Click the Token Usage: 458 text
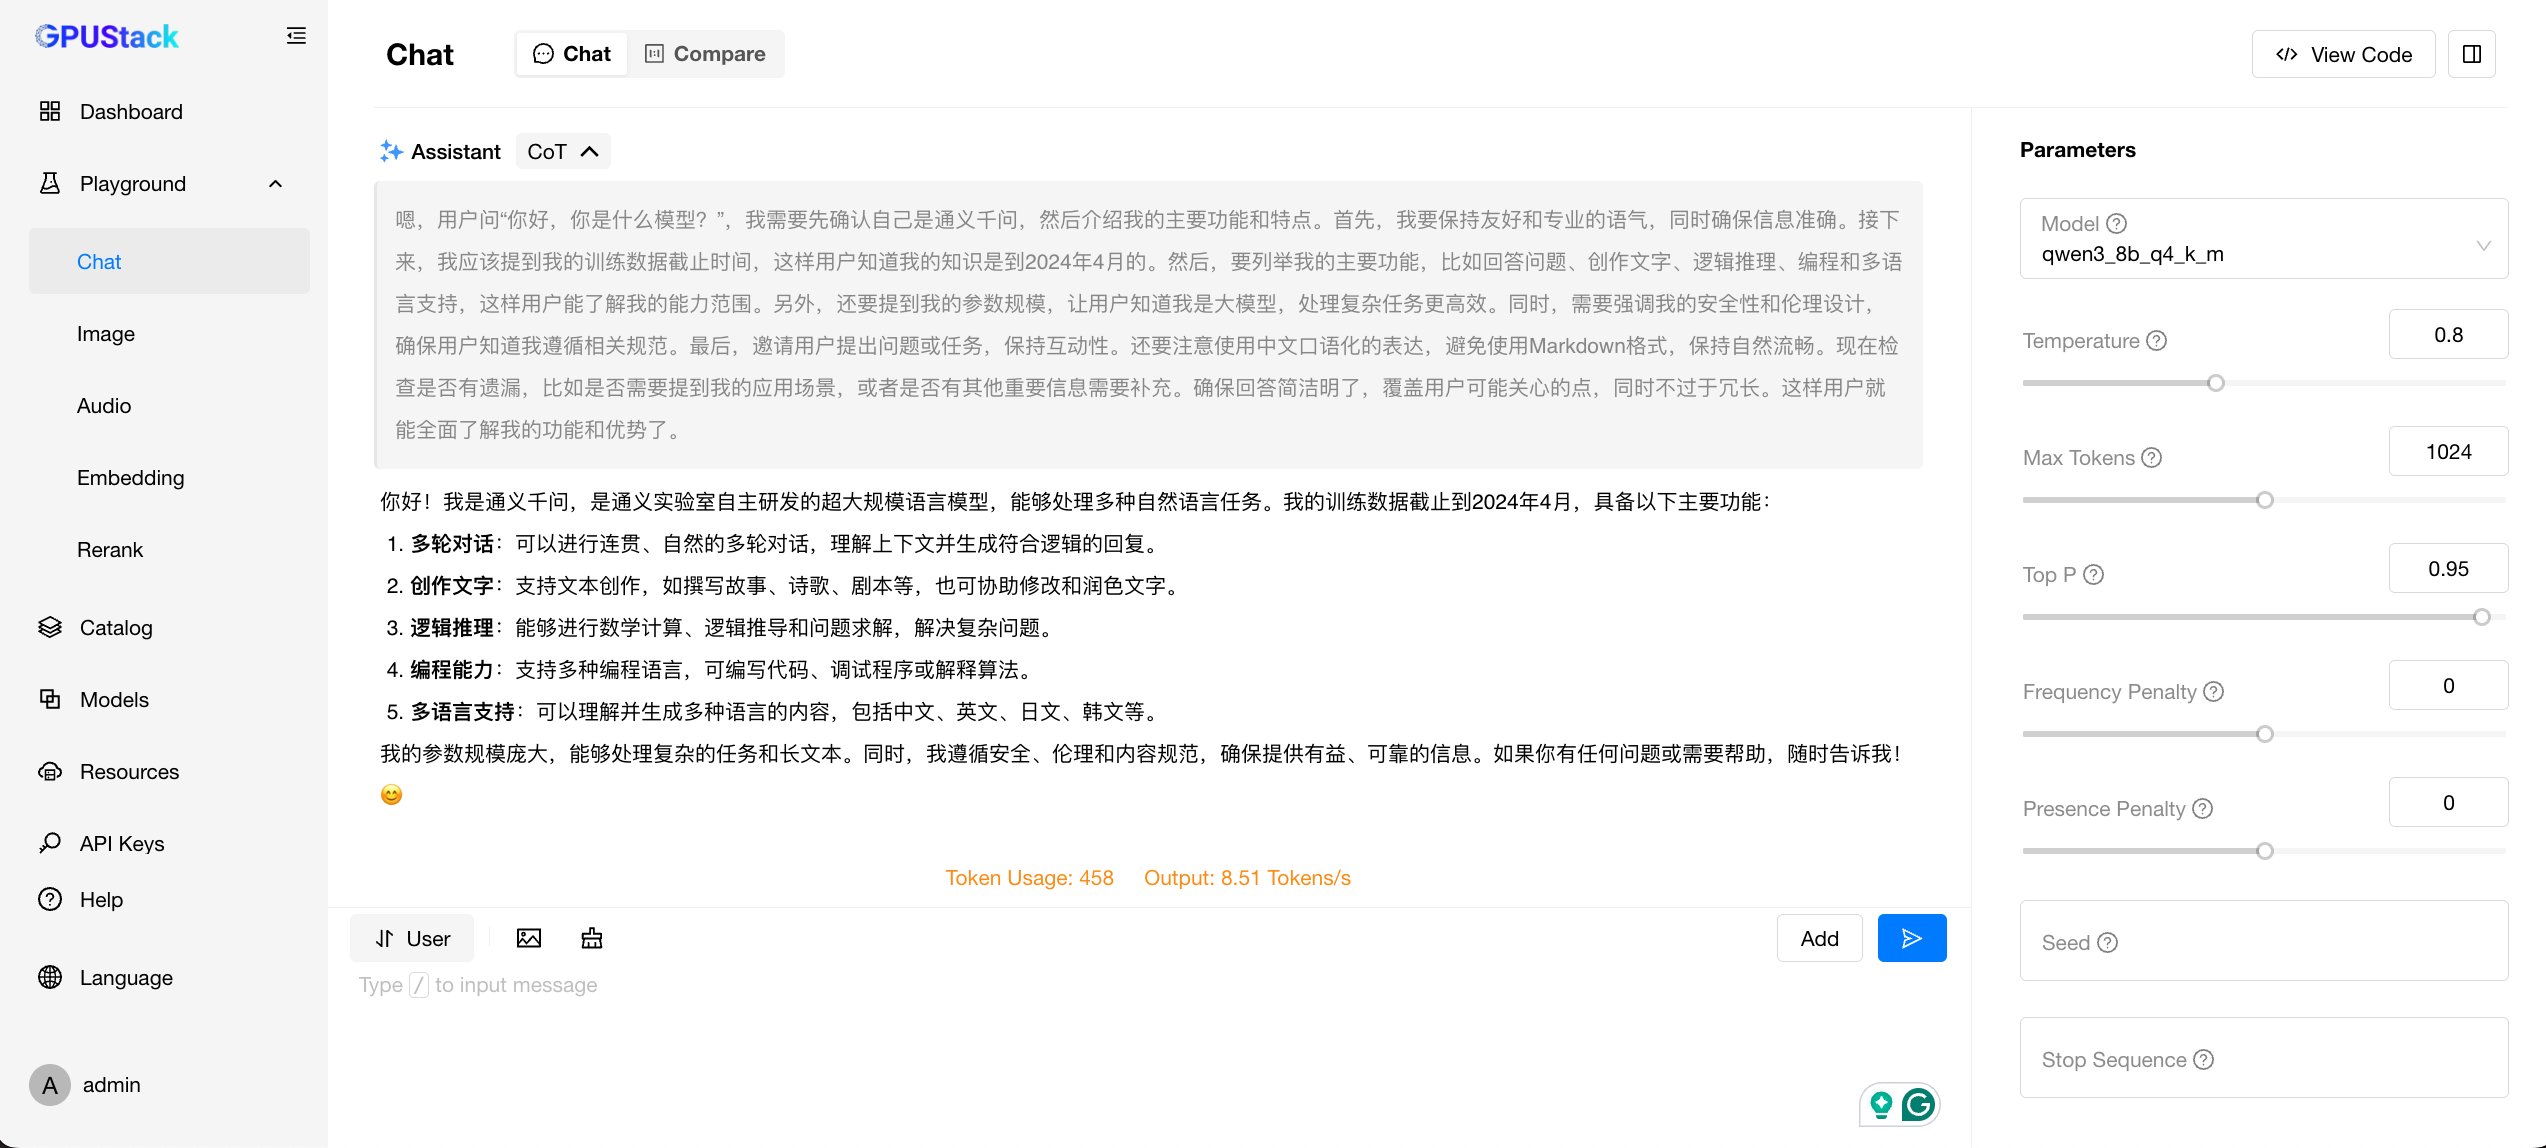The height and width of the screenshot is (1148, 2546). (x=1029, y=878)
